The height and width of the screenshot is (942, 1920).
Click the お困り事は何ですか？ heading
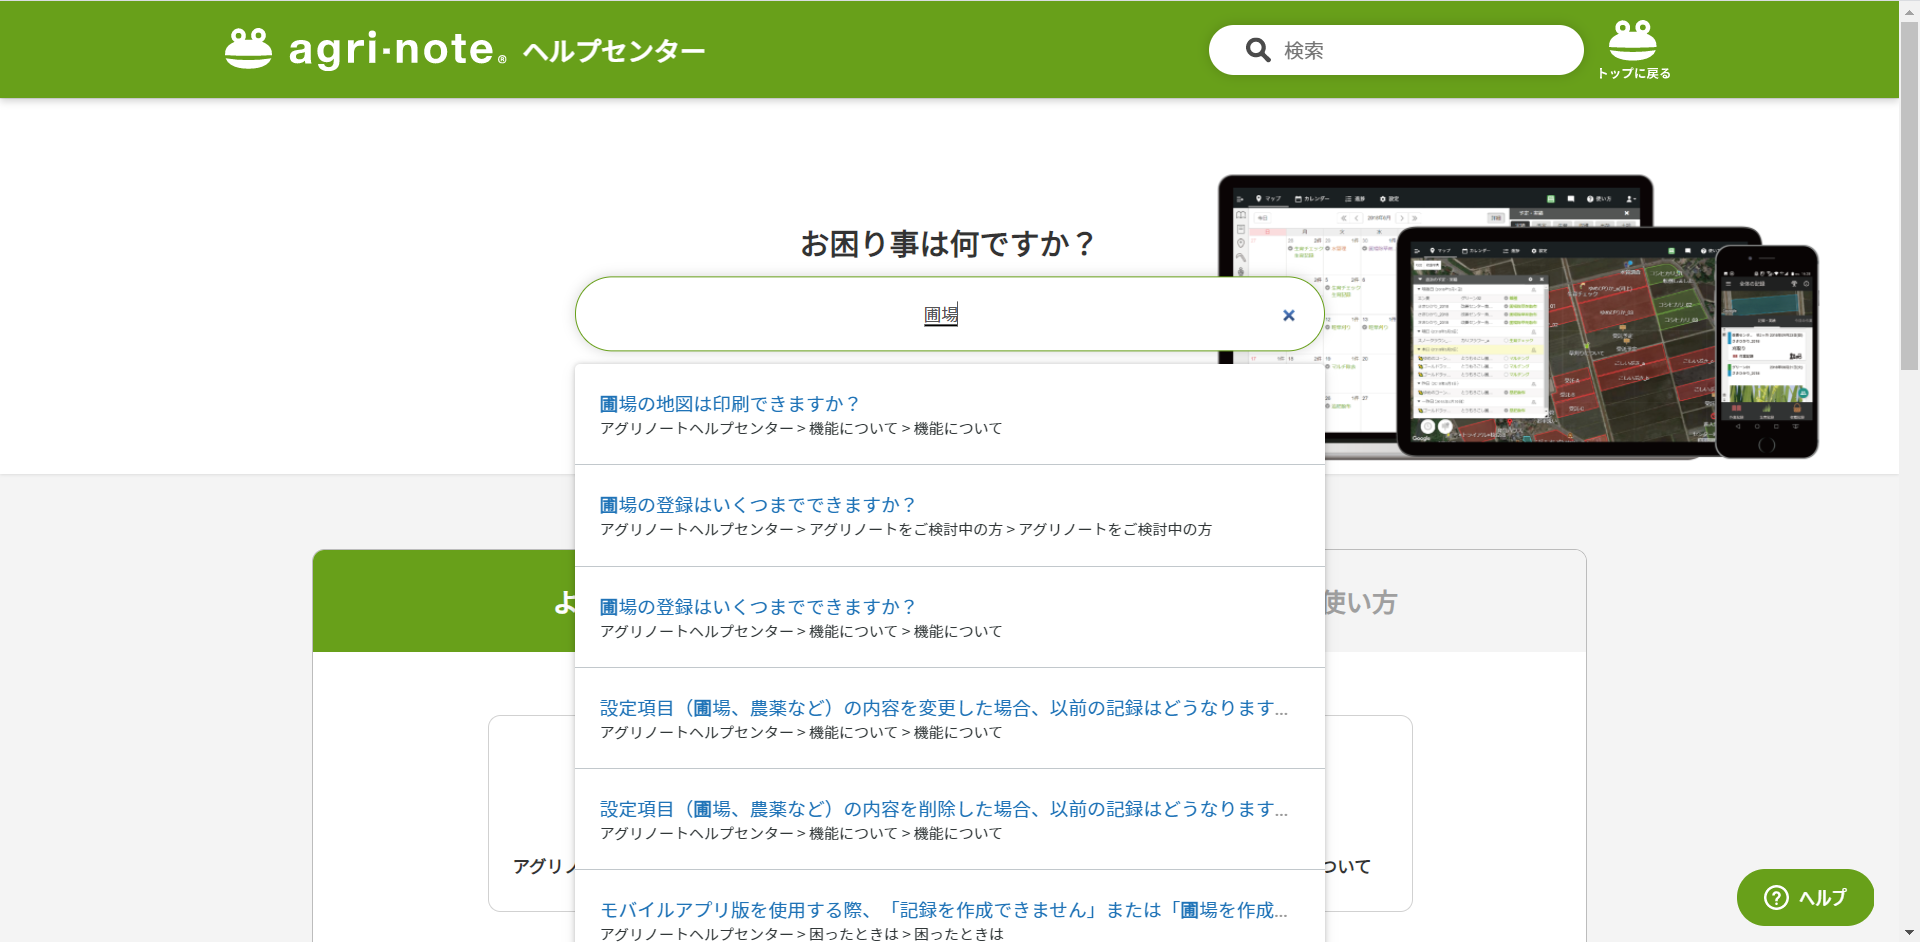click(948, 243)
